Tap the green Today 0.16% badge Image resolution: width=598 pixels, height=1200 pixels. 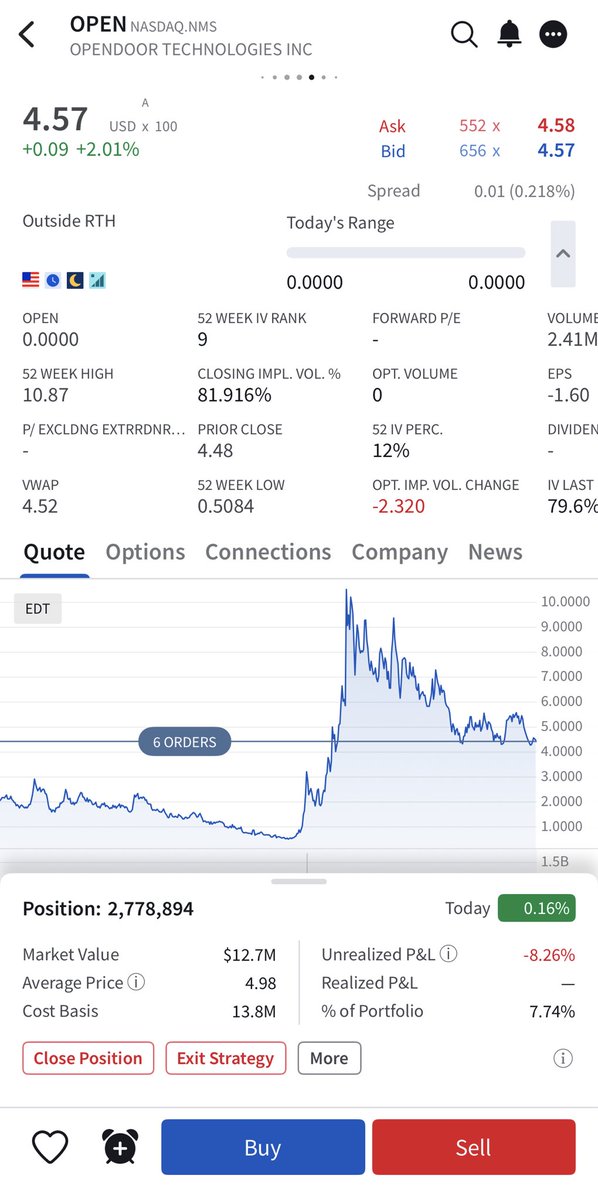tap(537, 908)
